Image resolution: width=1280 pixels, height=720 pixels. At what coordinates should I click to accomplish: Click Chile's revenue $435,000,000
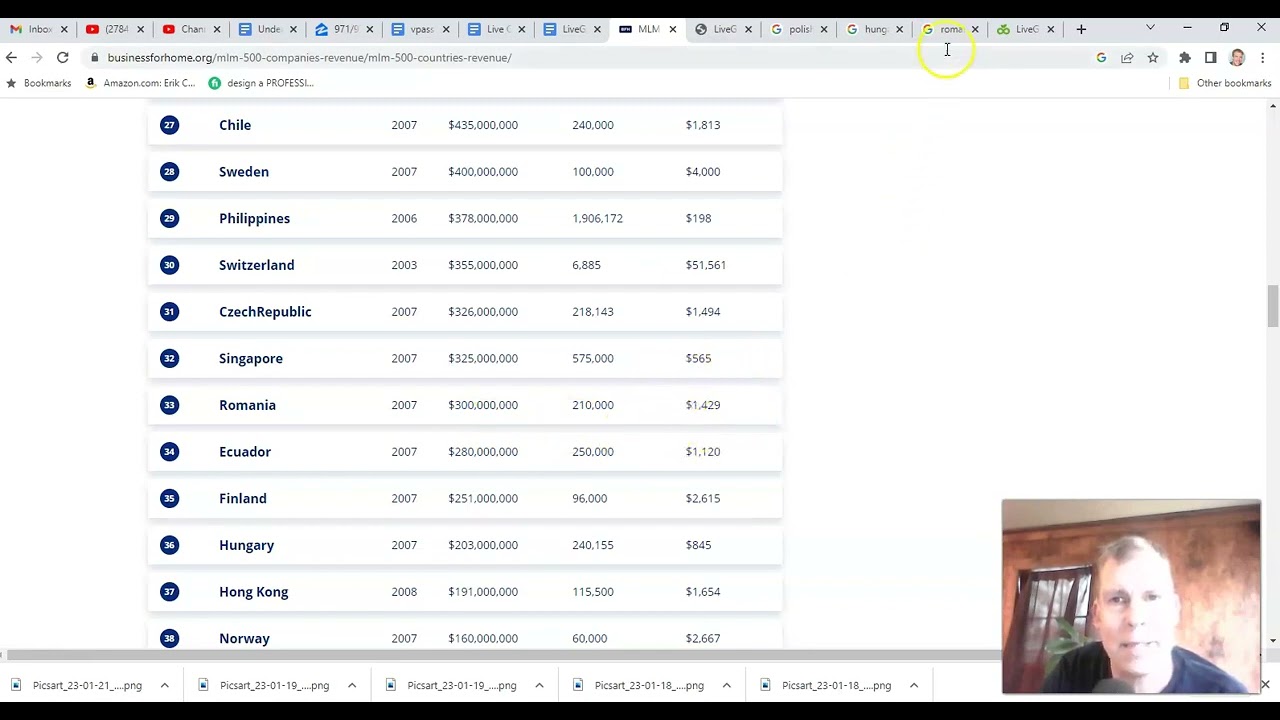483,125
